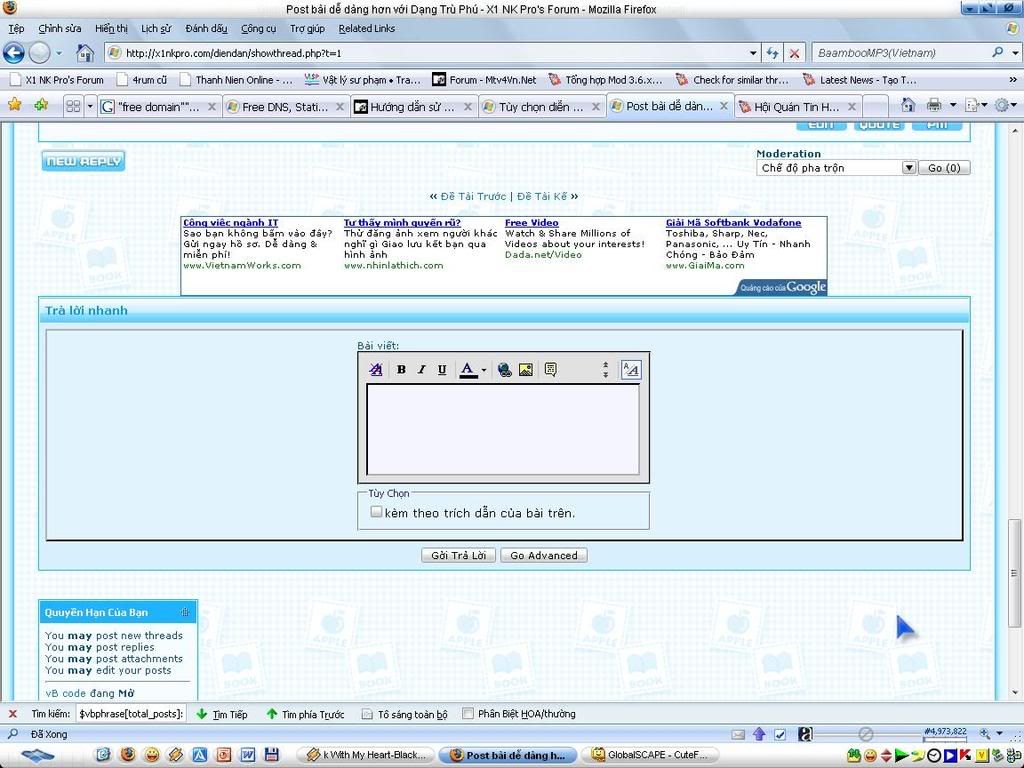
Task: Click the Go Advanced button
Action: (x=544, y=555)
